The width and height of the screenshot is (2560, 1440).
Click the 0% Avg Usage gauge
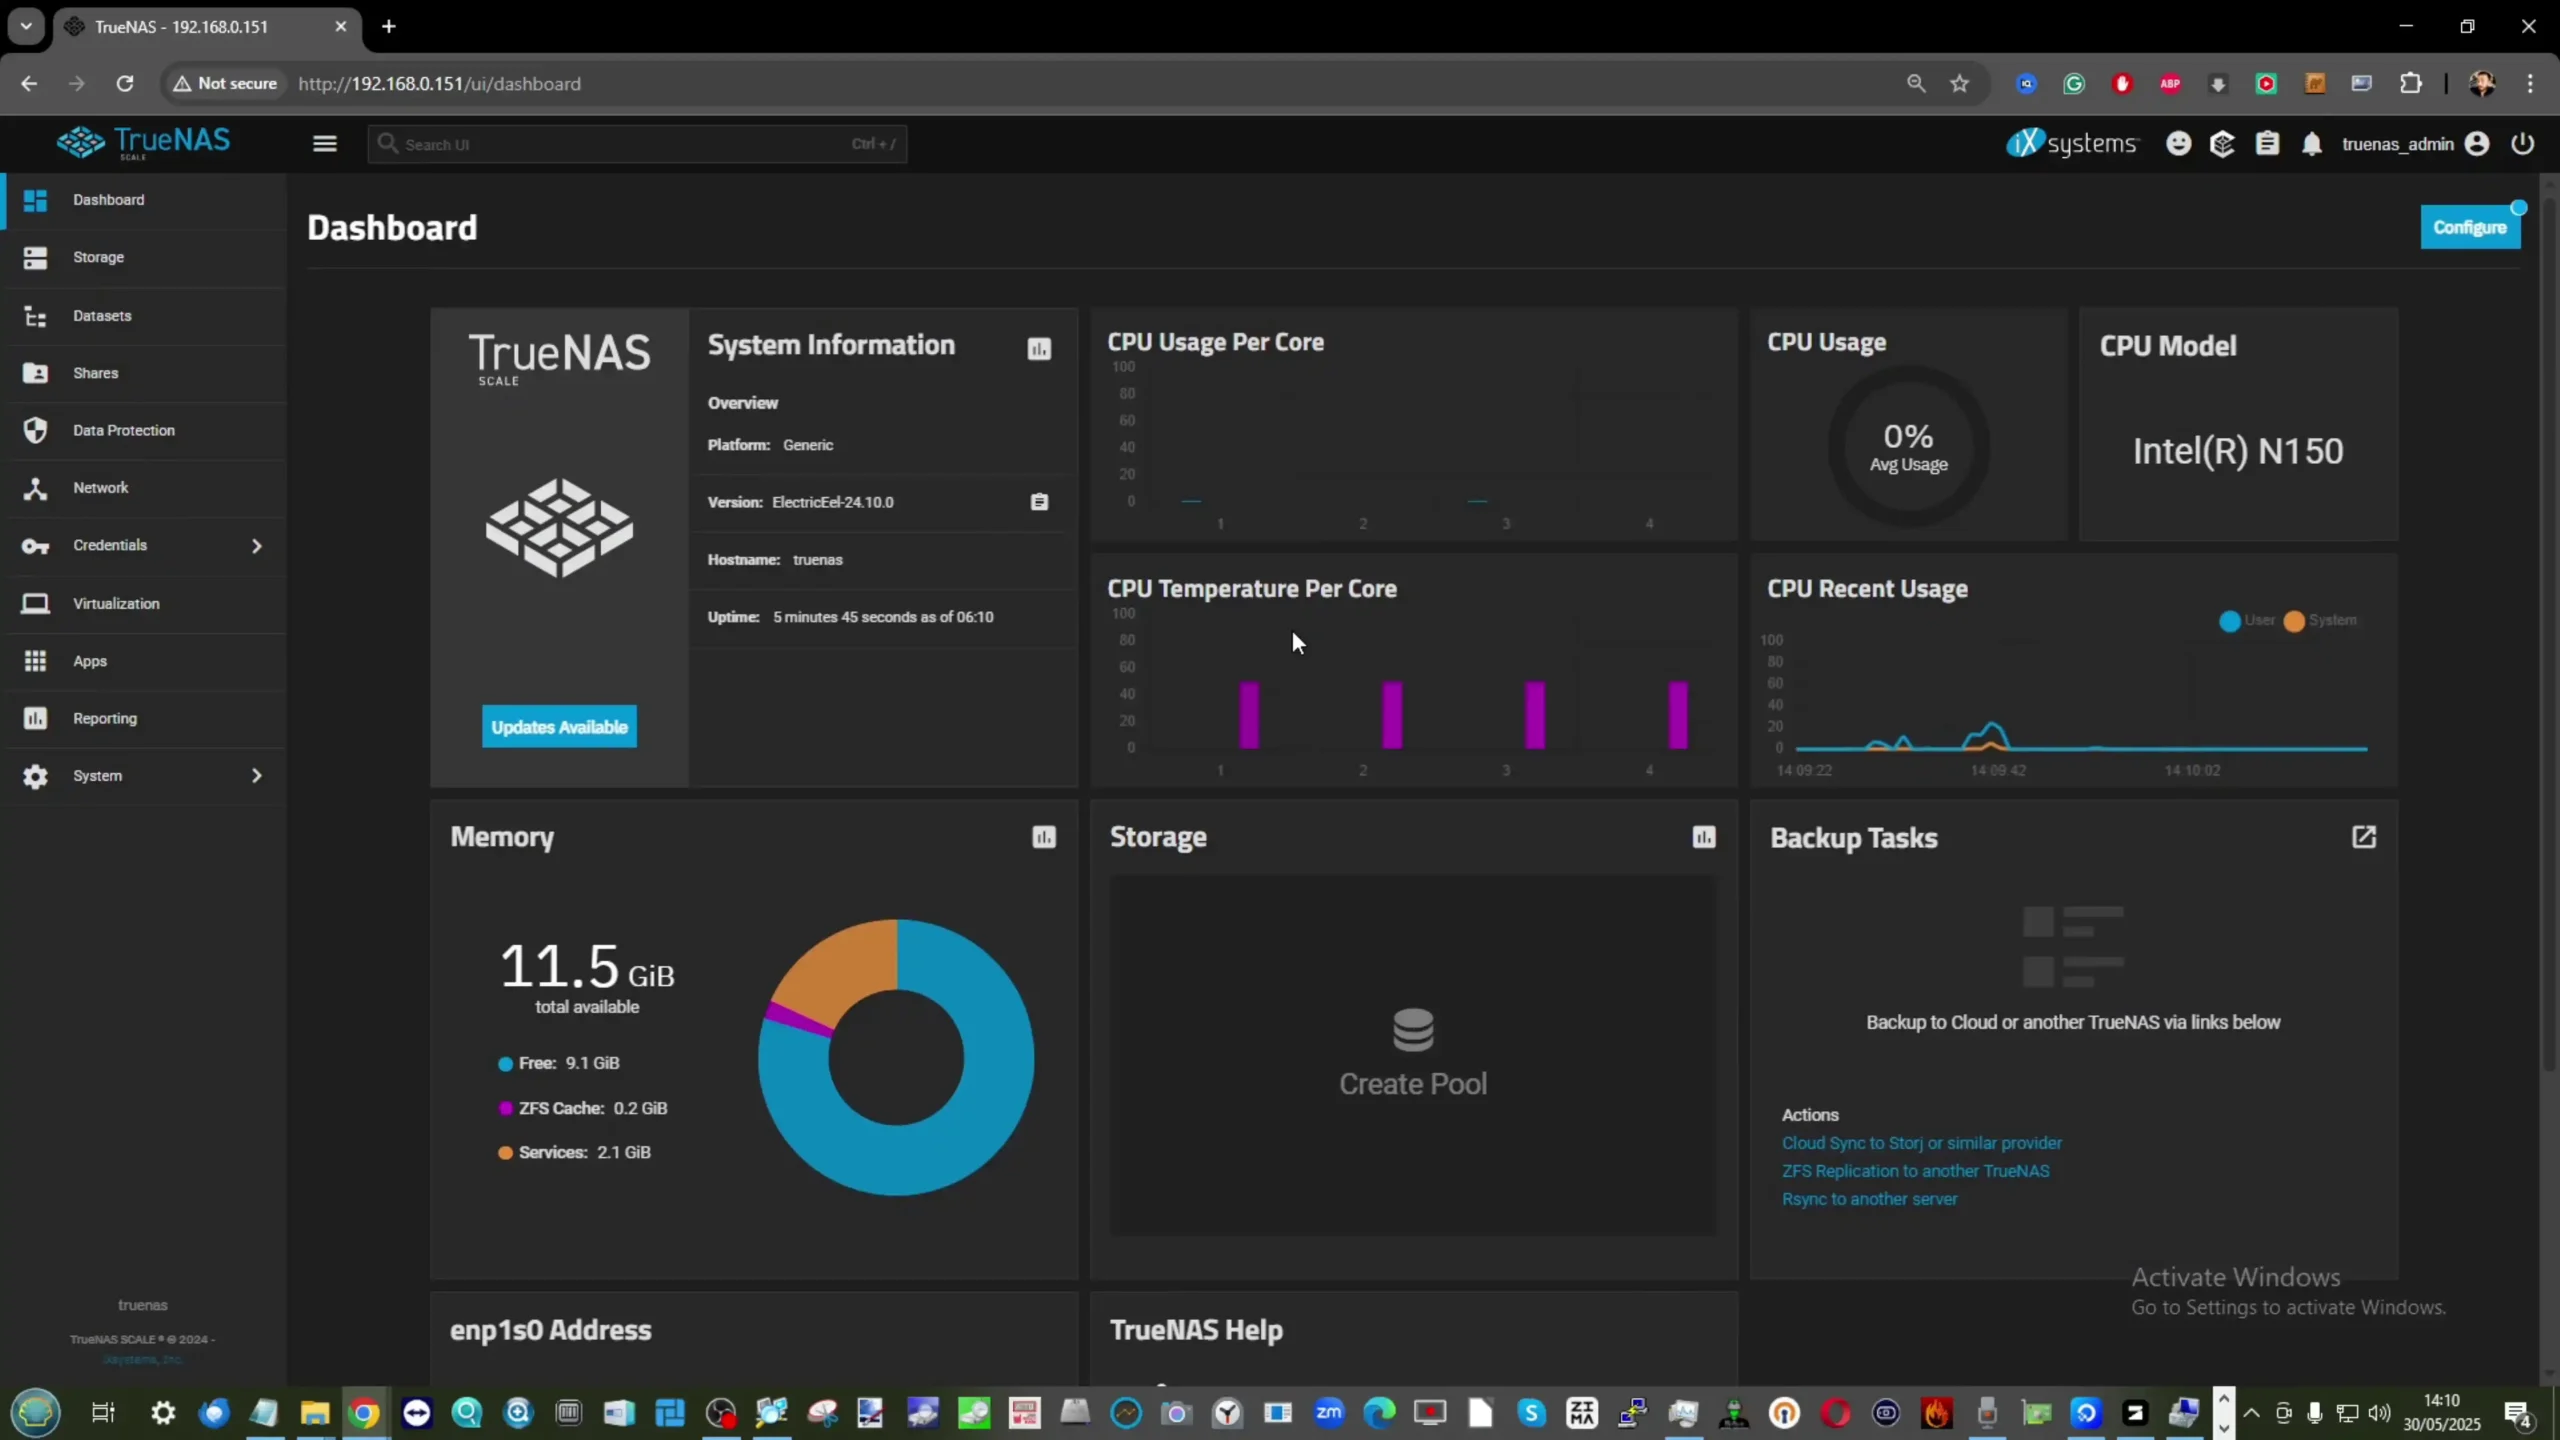tap(1908, 446)
